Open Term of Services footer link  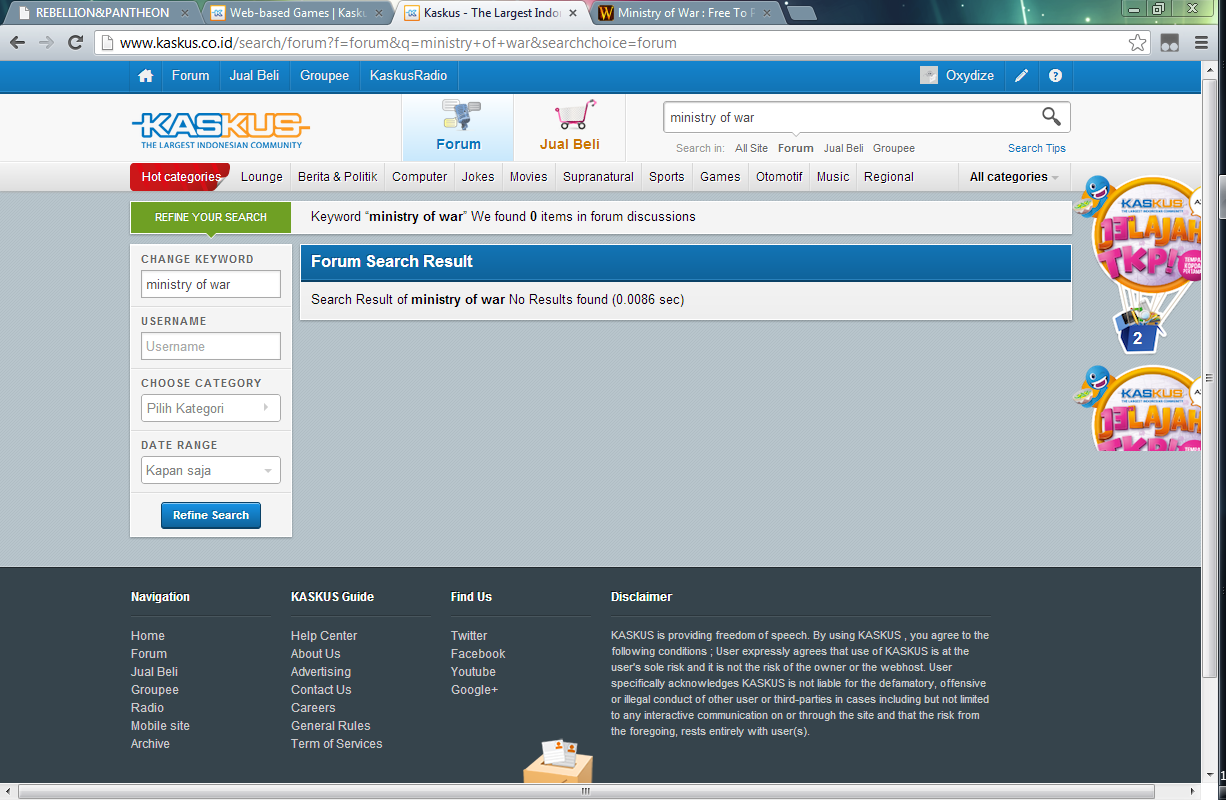337,744
